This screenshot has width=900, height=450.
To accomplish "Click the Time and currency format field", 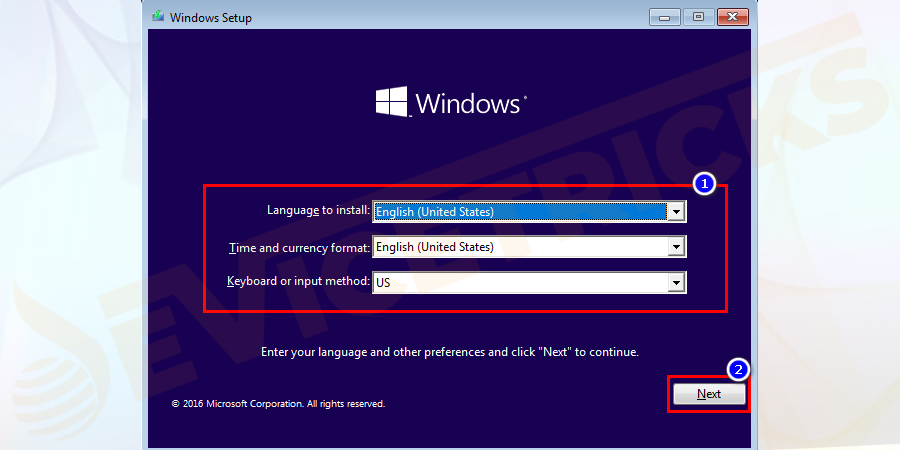I will click(x=529, y=247).
